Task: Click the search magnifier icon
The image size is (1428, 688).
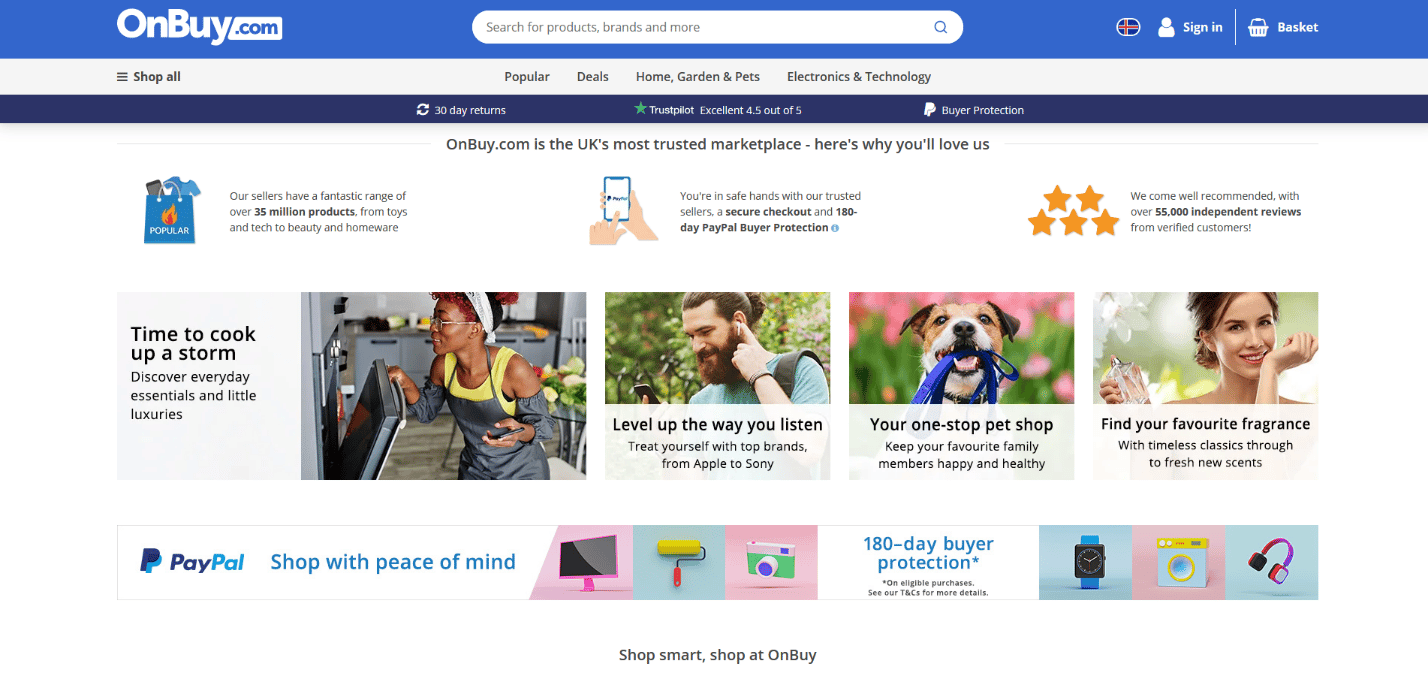Action: point(940,27)
